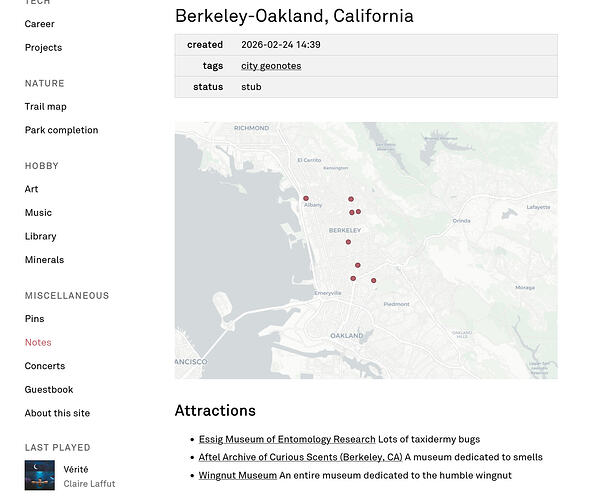Click the Orinda label on the map

461,221
